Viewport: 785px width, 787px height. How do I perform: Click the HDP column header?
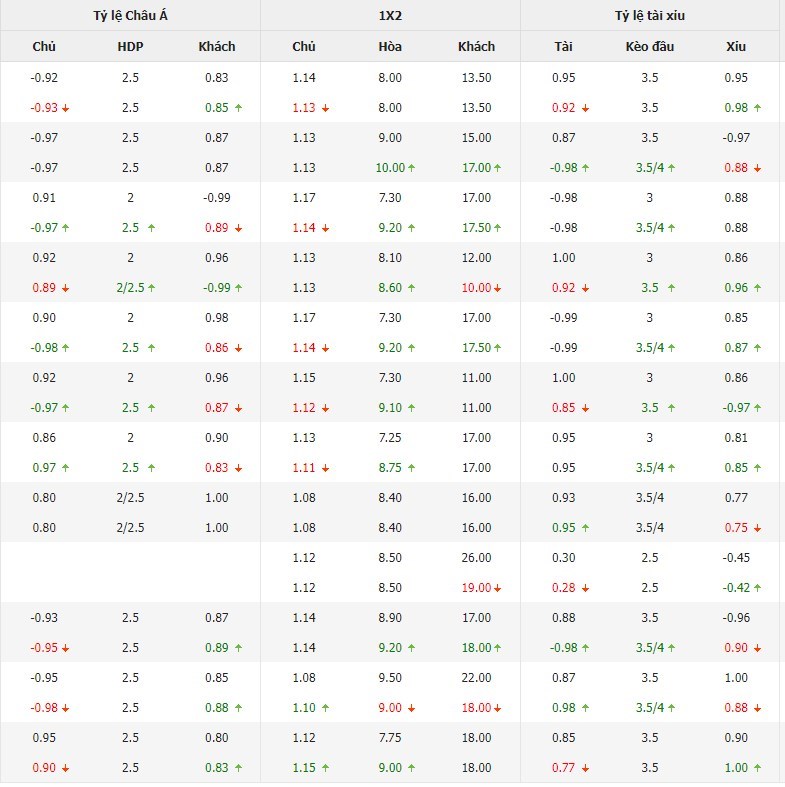point(130,46)
